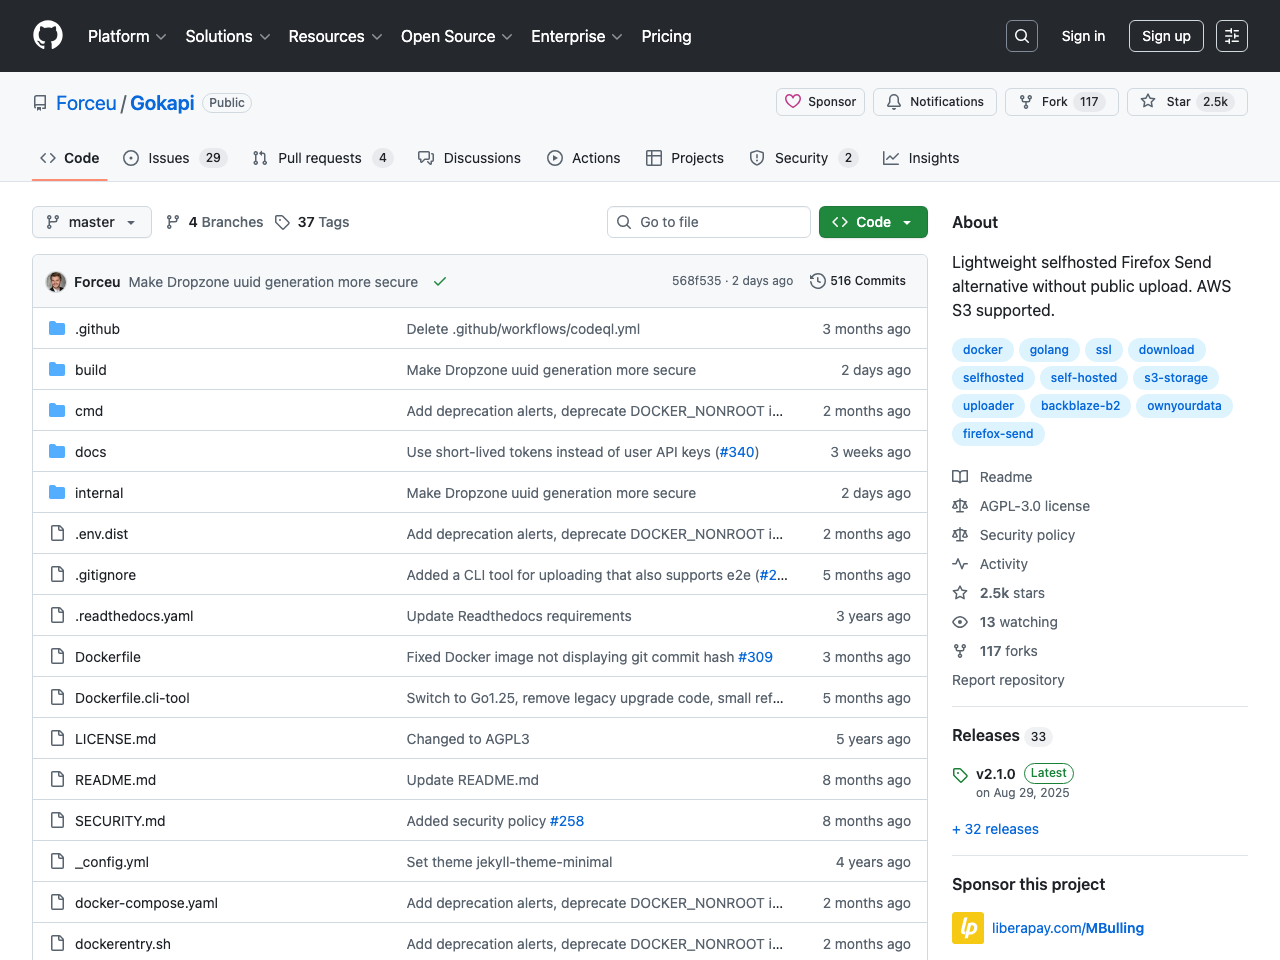View all 32 releases

click(995, 829)
